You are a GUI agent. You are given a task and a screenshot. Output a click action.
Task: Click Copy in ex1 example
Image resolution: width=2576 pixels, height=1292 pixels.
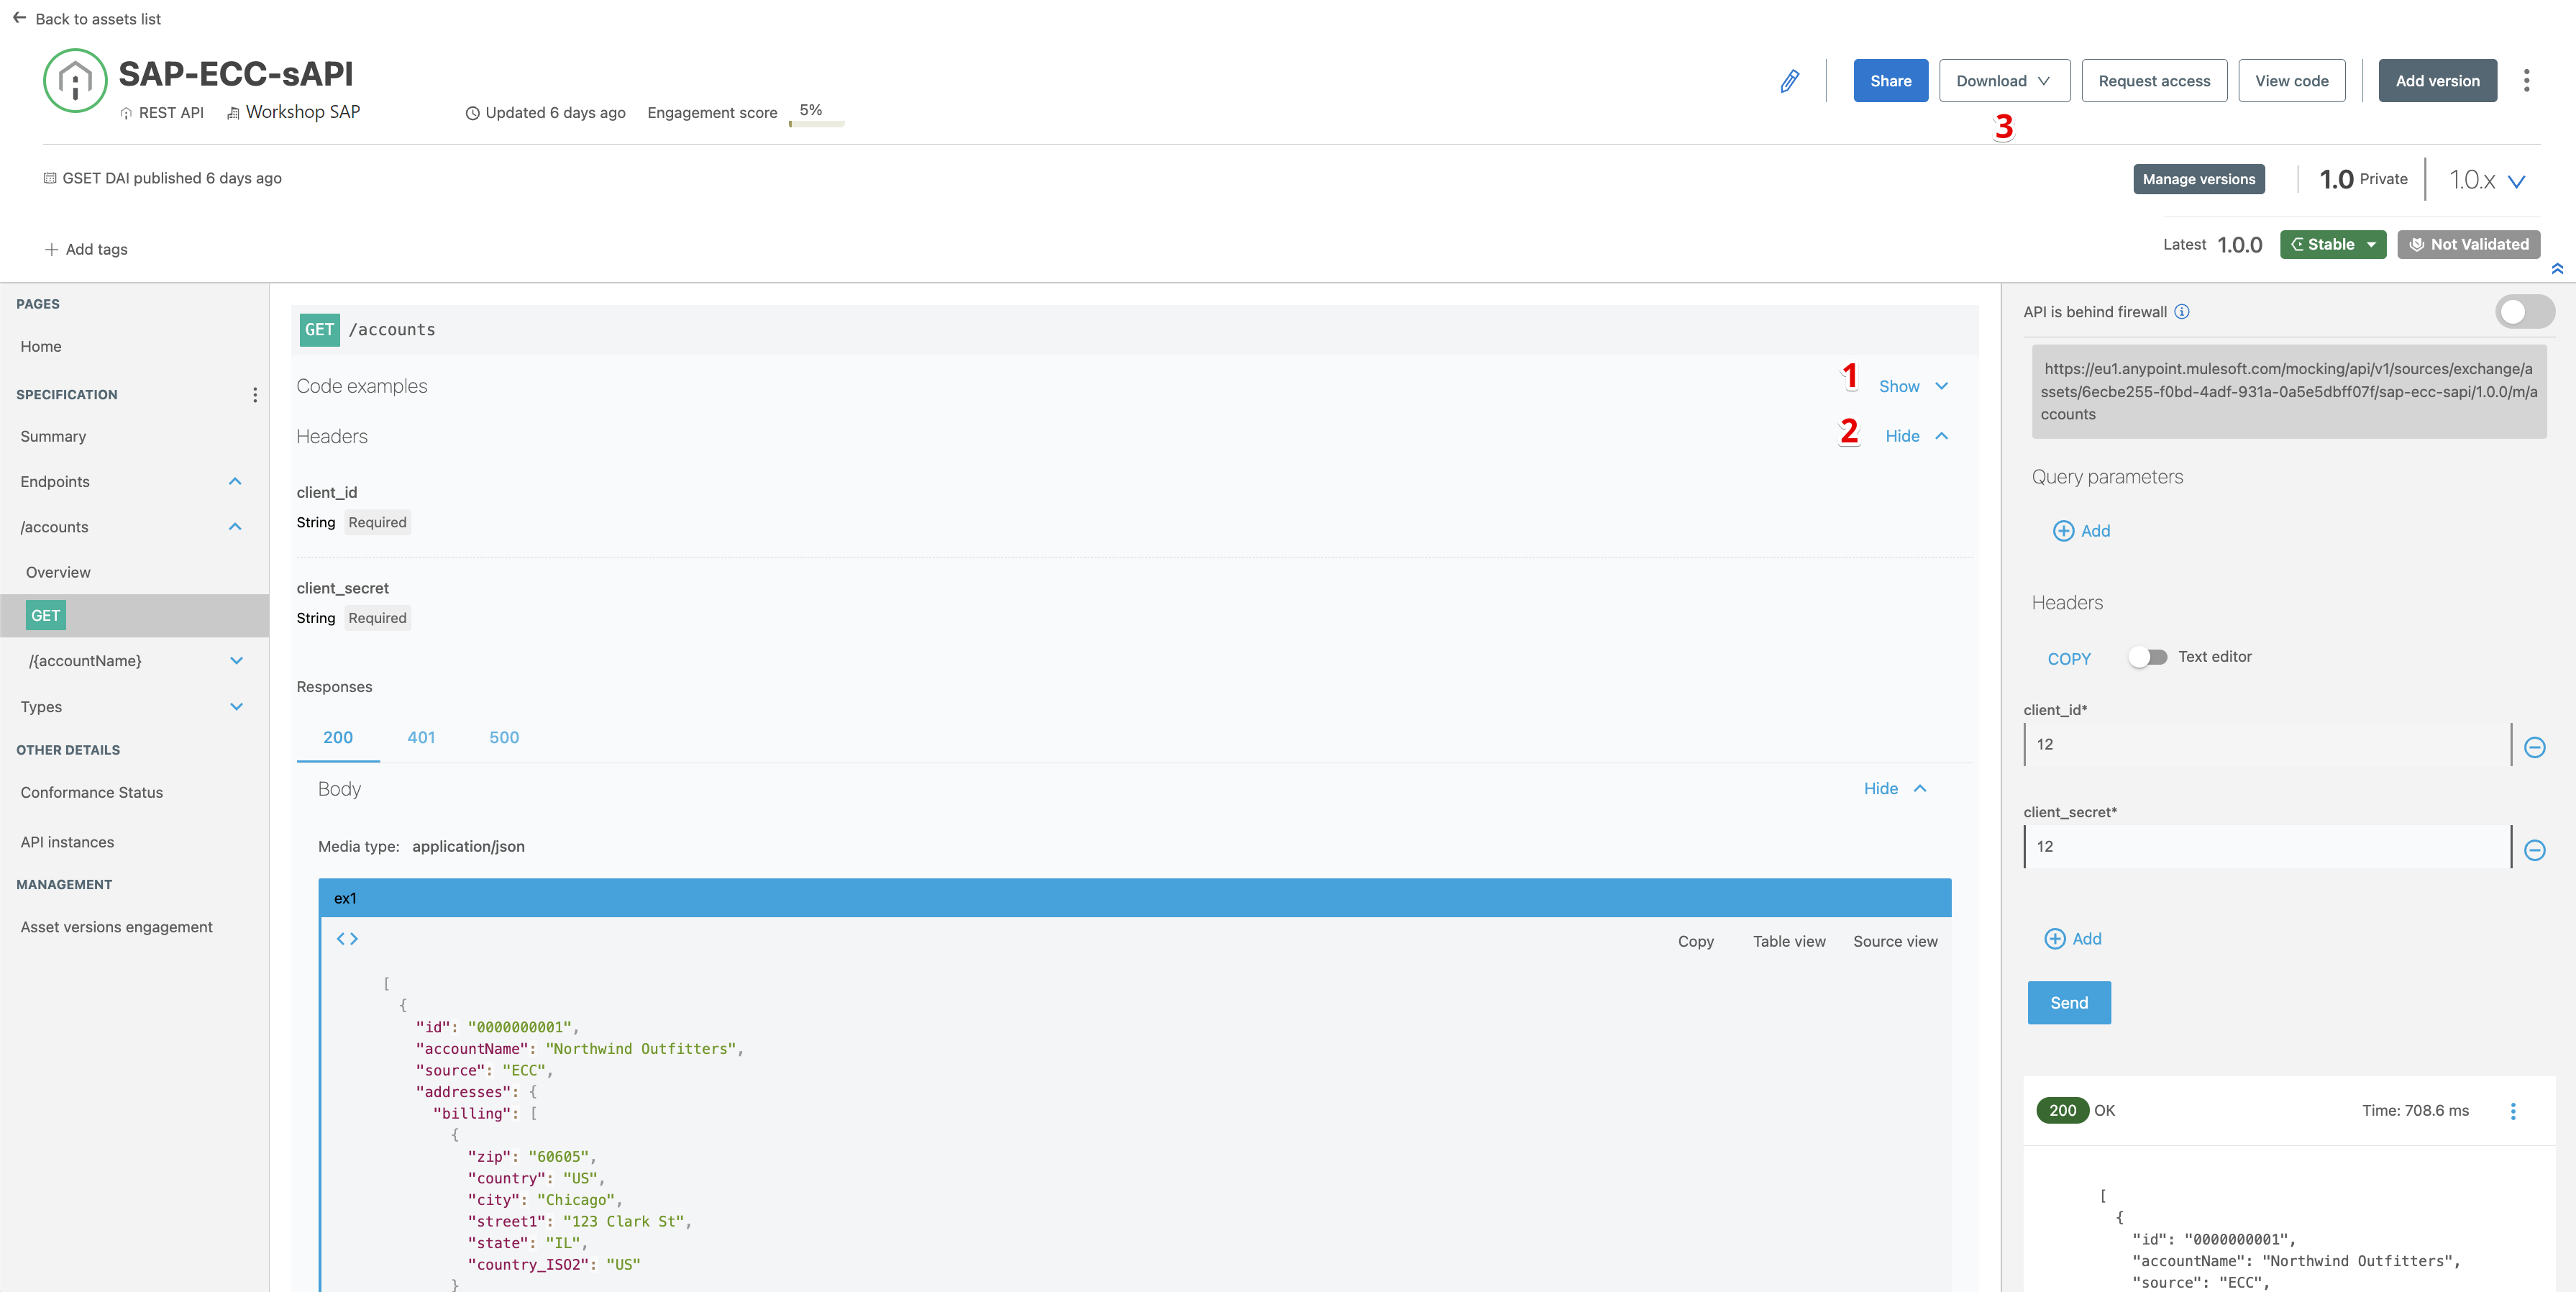click(1695, 942)
